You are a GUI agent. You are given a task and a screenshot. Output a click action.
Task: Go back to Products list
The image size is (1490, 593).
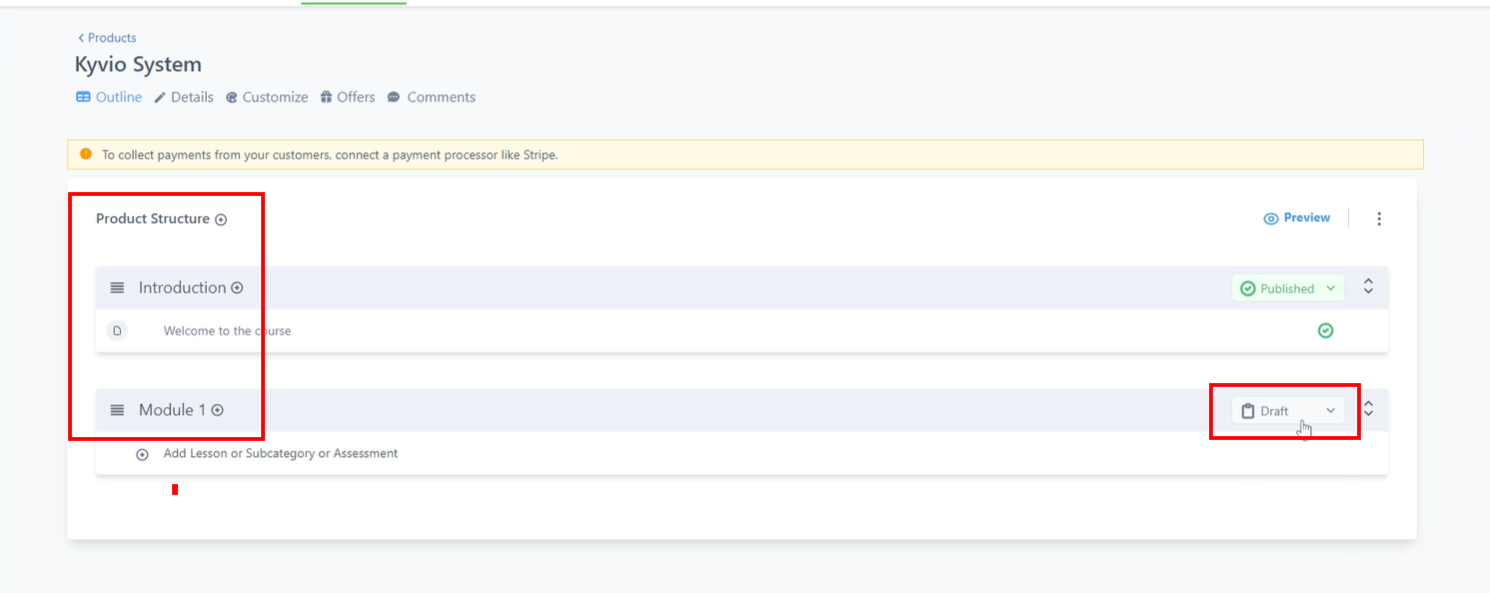(x=107, y=38)
